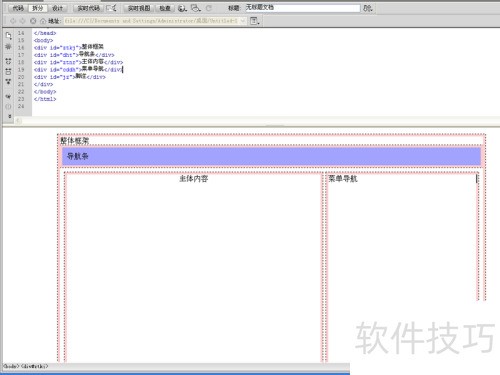Switch to 代码 (Code) view
This screenshot has height=375, width=500.
(x=18, y=8)
